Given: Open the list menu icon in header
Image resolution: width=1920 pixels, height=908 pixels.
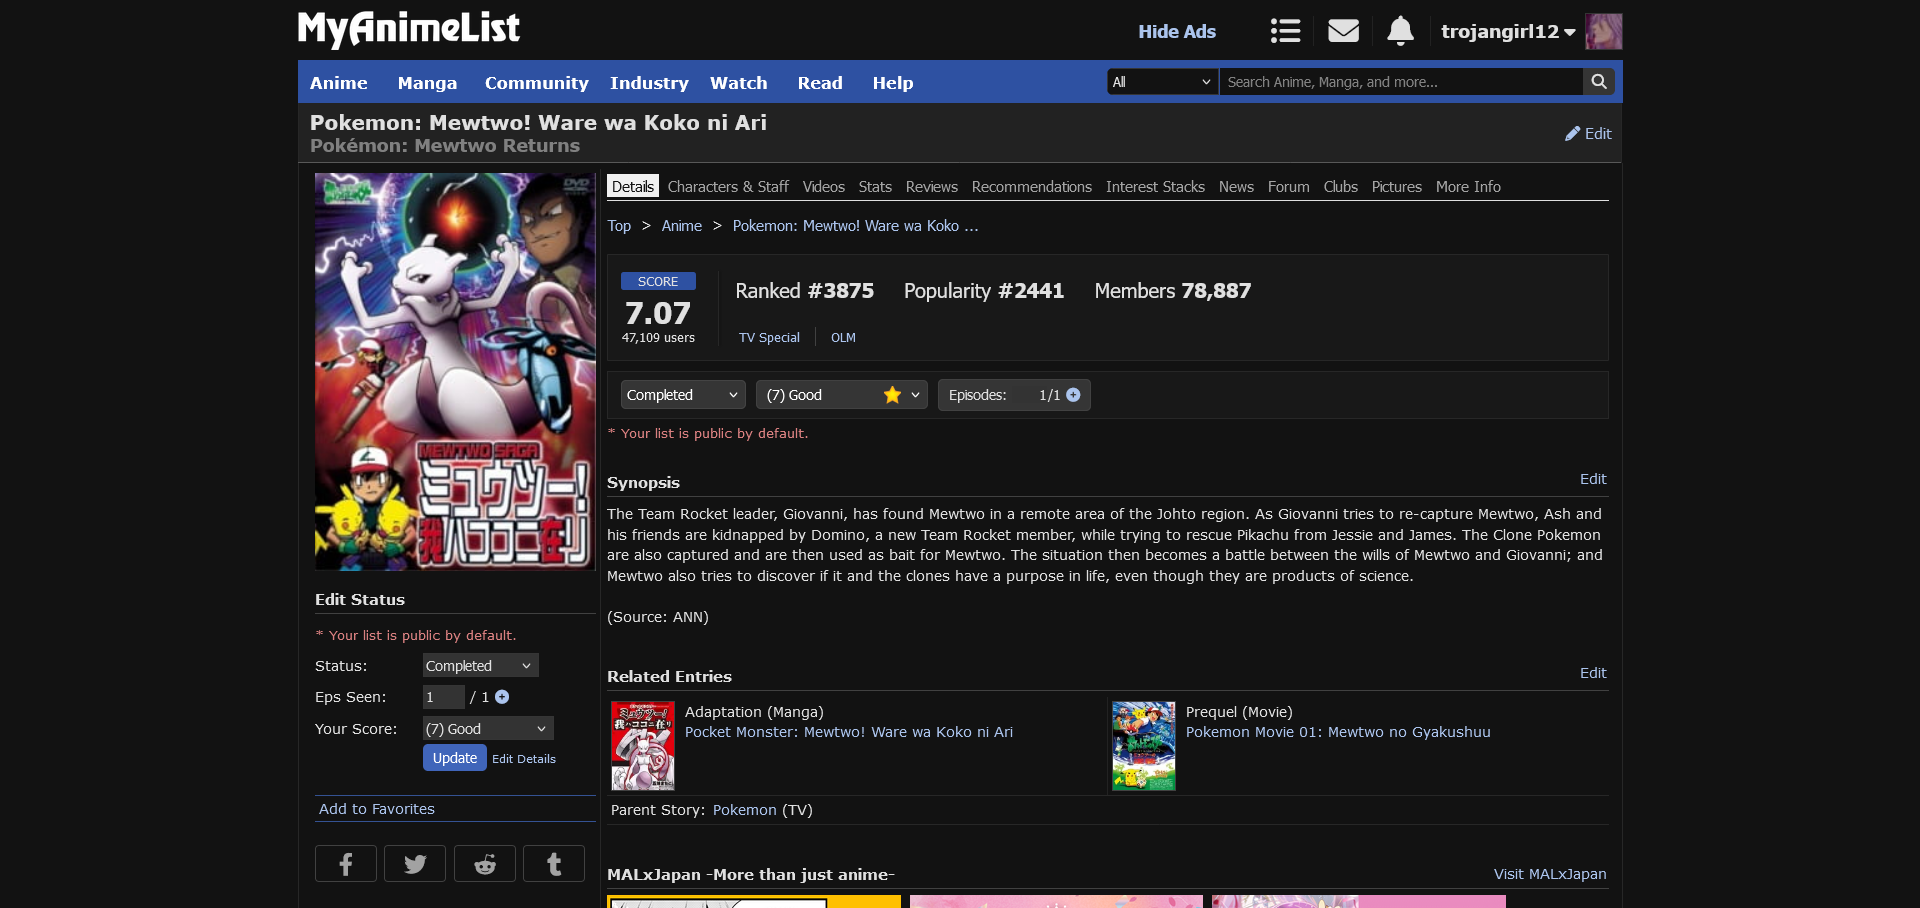Looking at the screenshot, I should point(1285,31).
